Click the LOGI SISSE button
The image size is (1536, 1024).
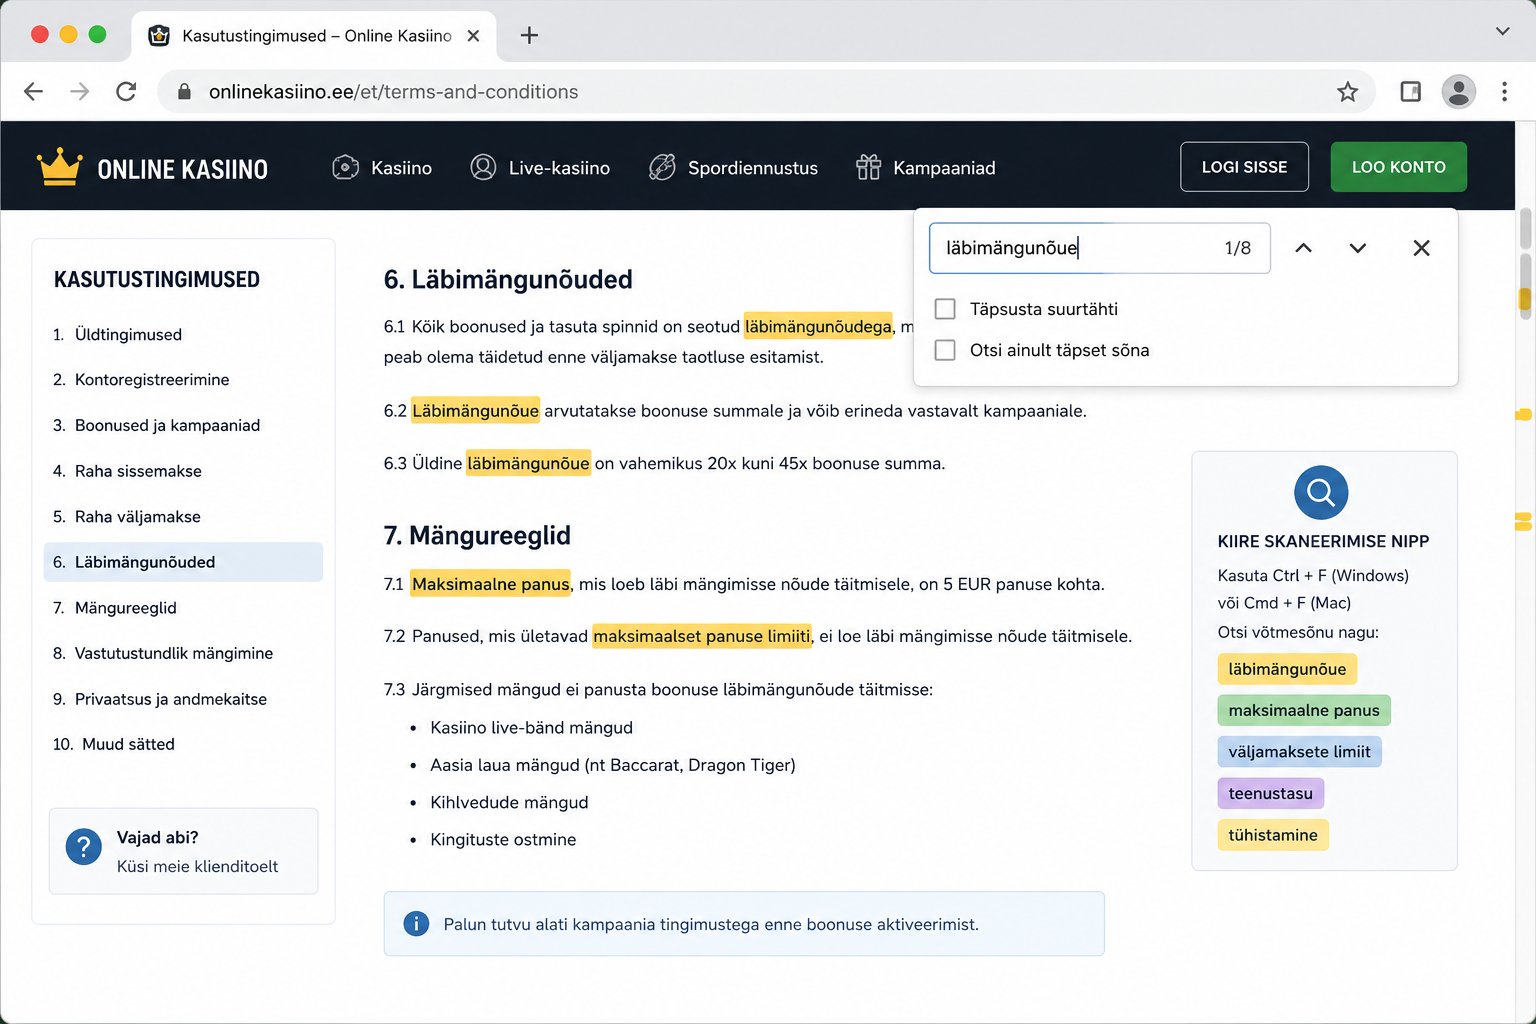coord(1244,167)
